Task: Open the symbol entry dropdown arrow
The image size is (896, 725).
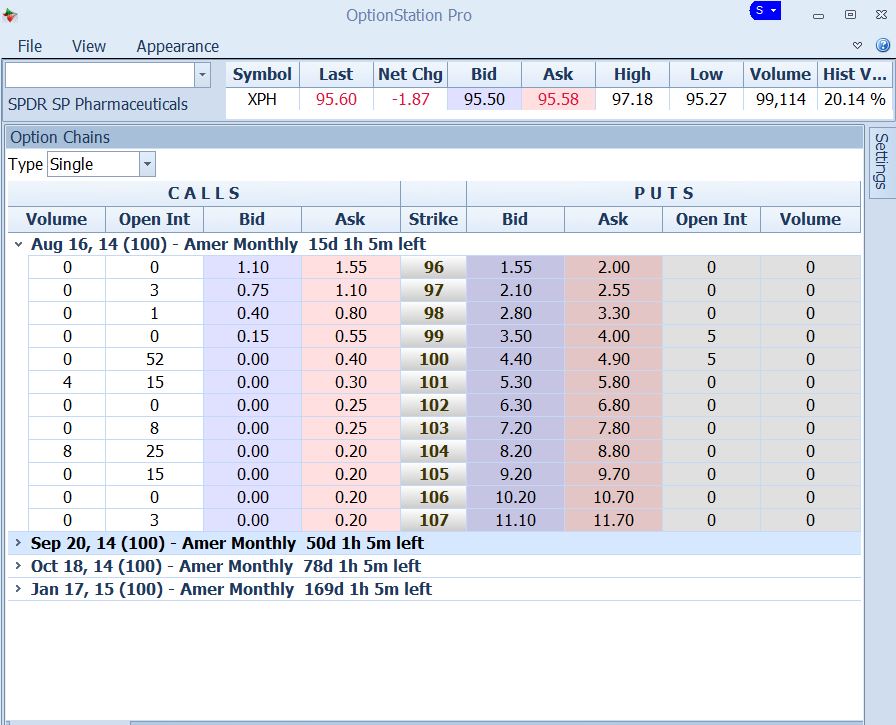Action: (202, 75)
